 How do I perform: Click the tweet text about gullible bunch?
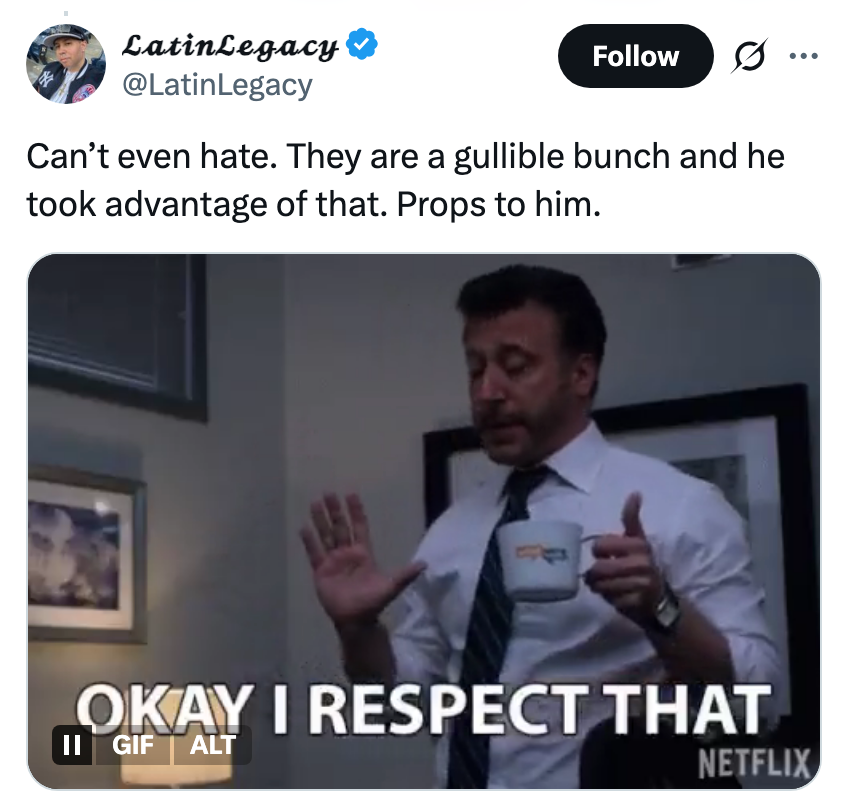pos(405,180)
